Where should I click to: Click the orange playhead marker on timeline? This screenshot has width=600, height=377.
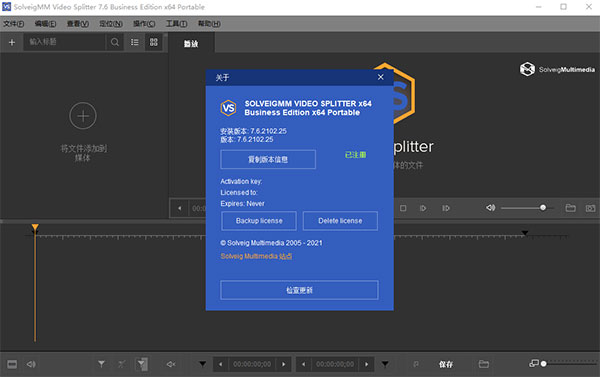35,228
